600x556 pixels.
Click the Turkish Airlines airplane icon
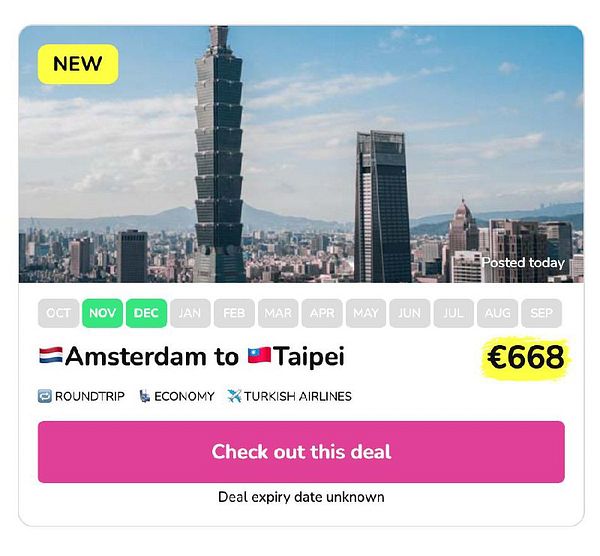click(234, 396)
